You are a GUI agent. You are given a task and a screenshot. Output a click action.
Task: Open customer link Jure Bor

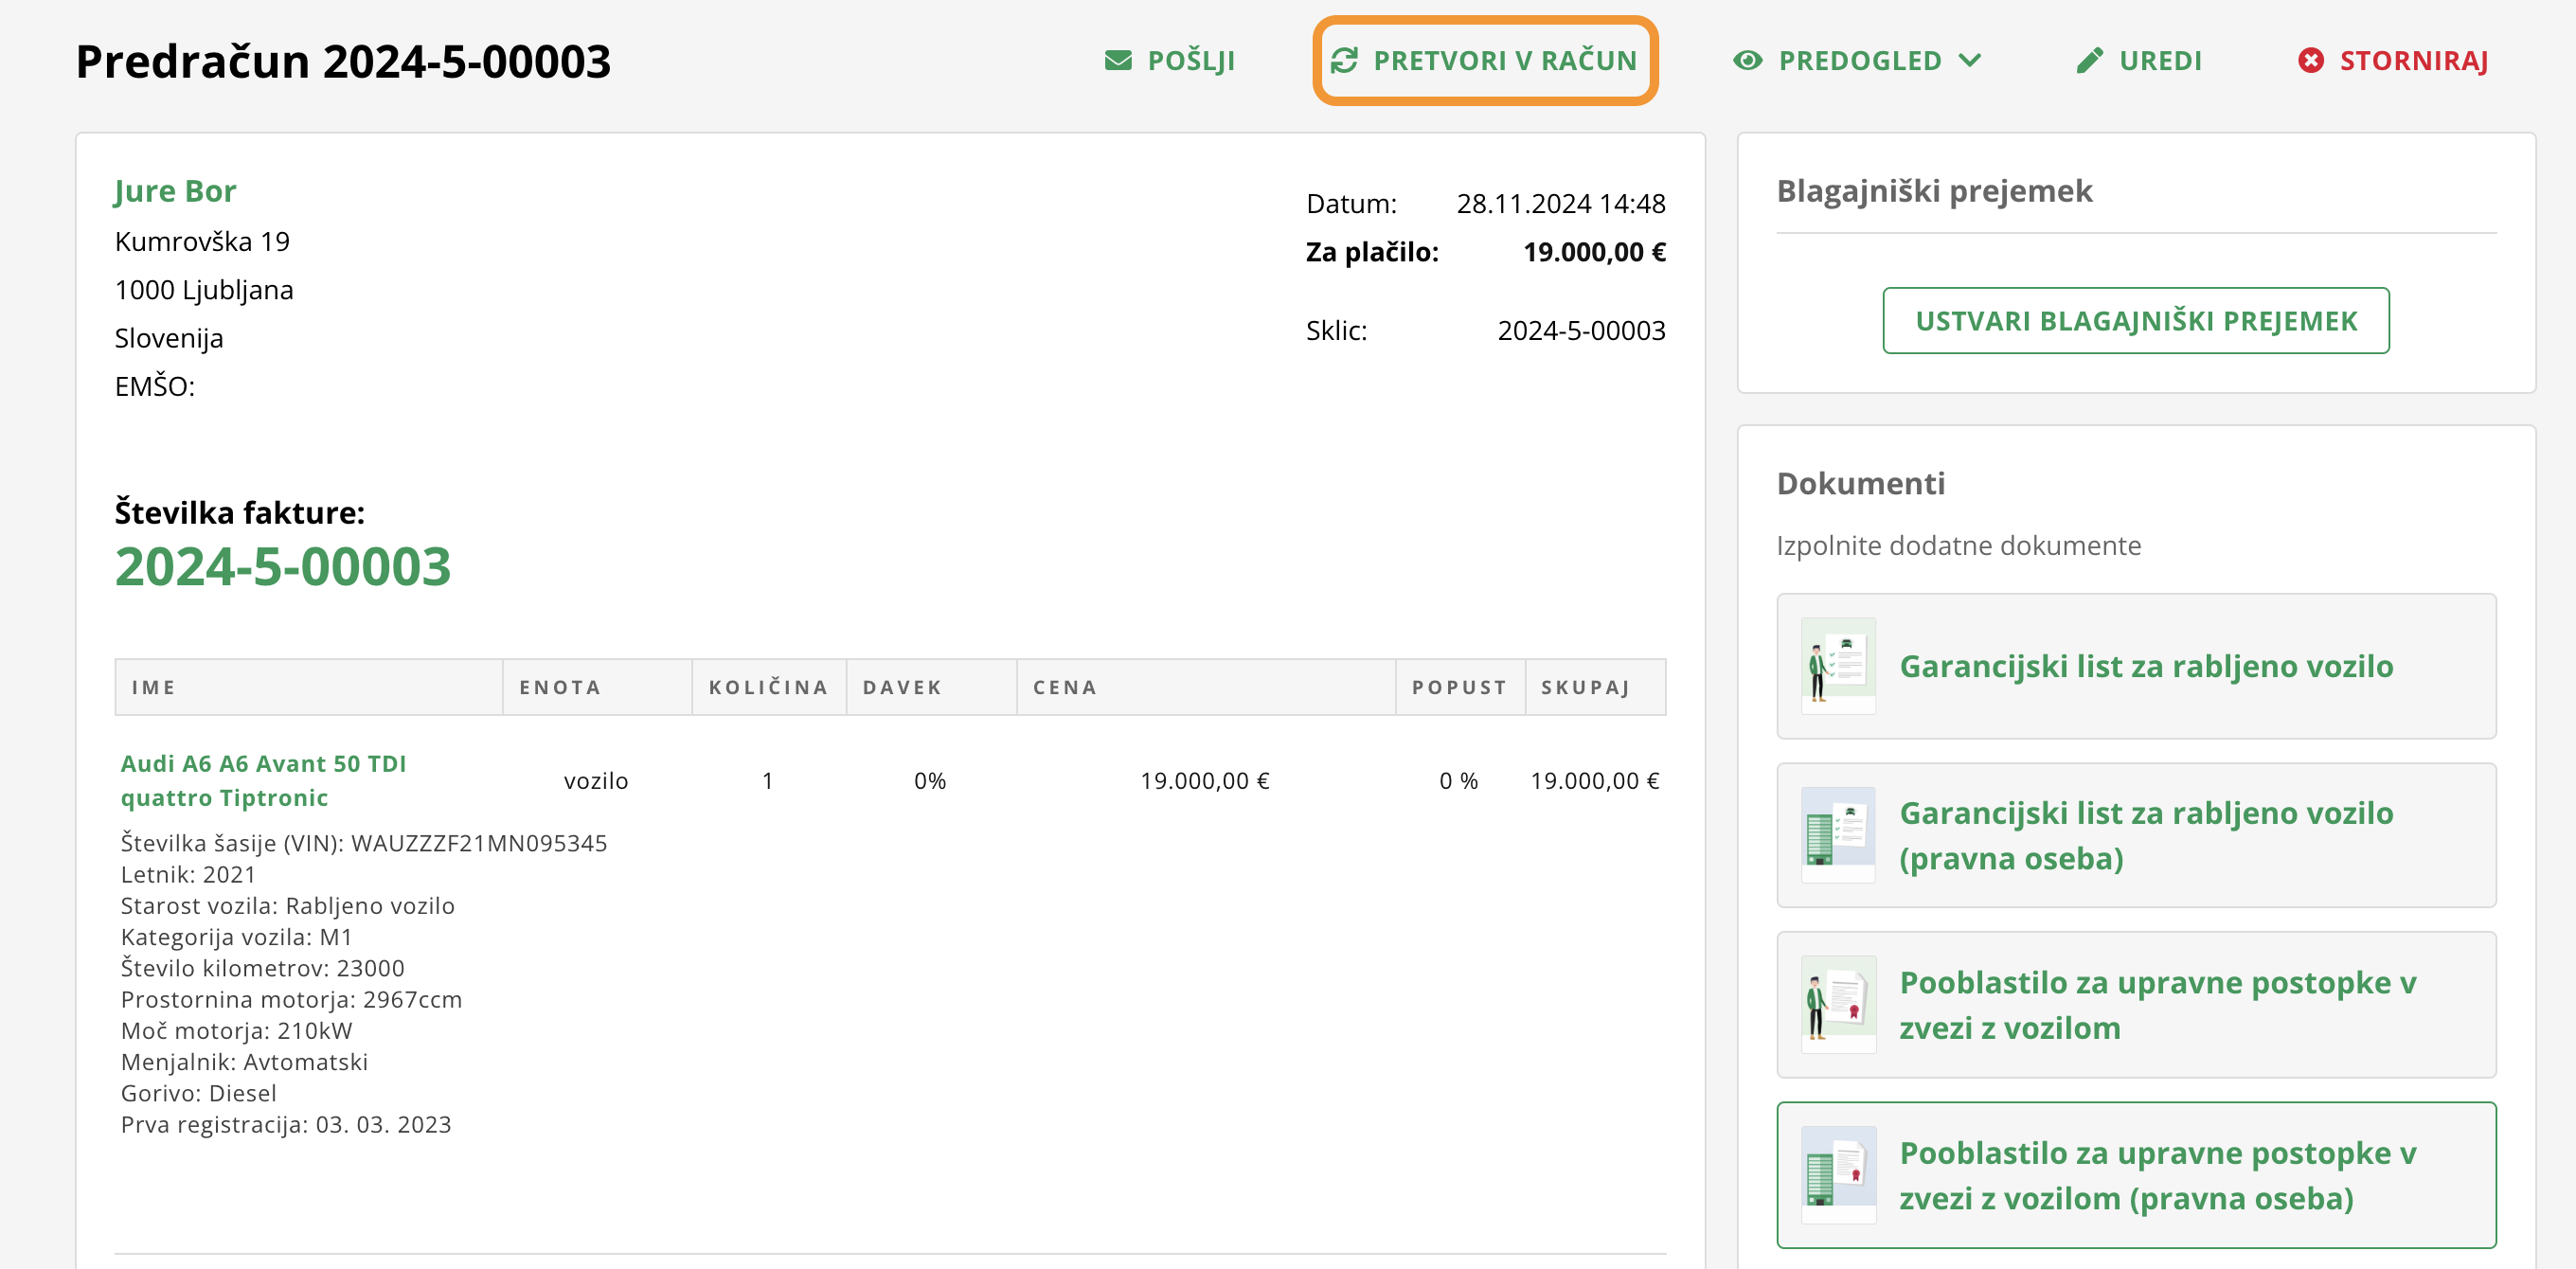(x=175, y=191)
